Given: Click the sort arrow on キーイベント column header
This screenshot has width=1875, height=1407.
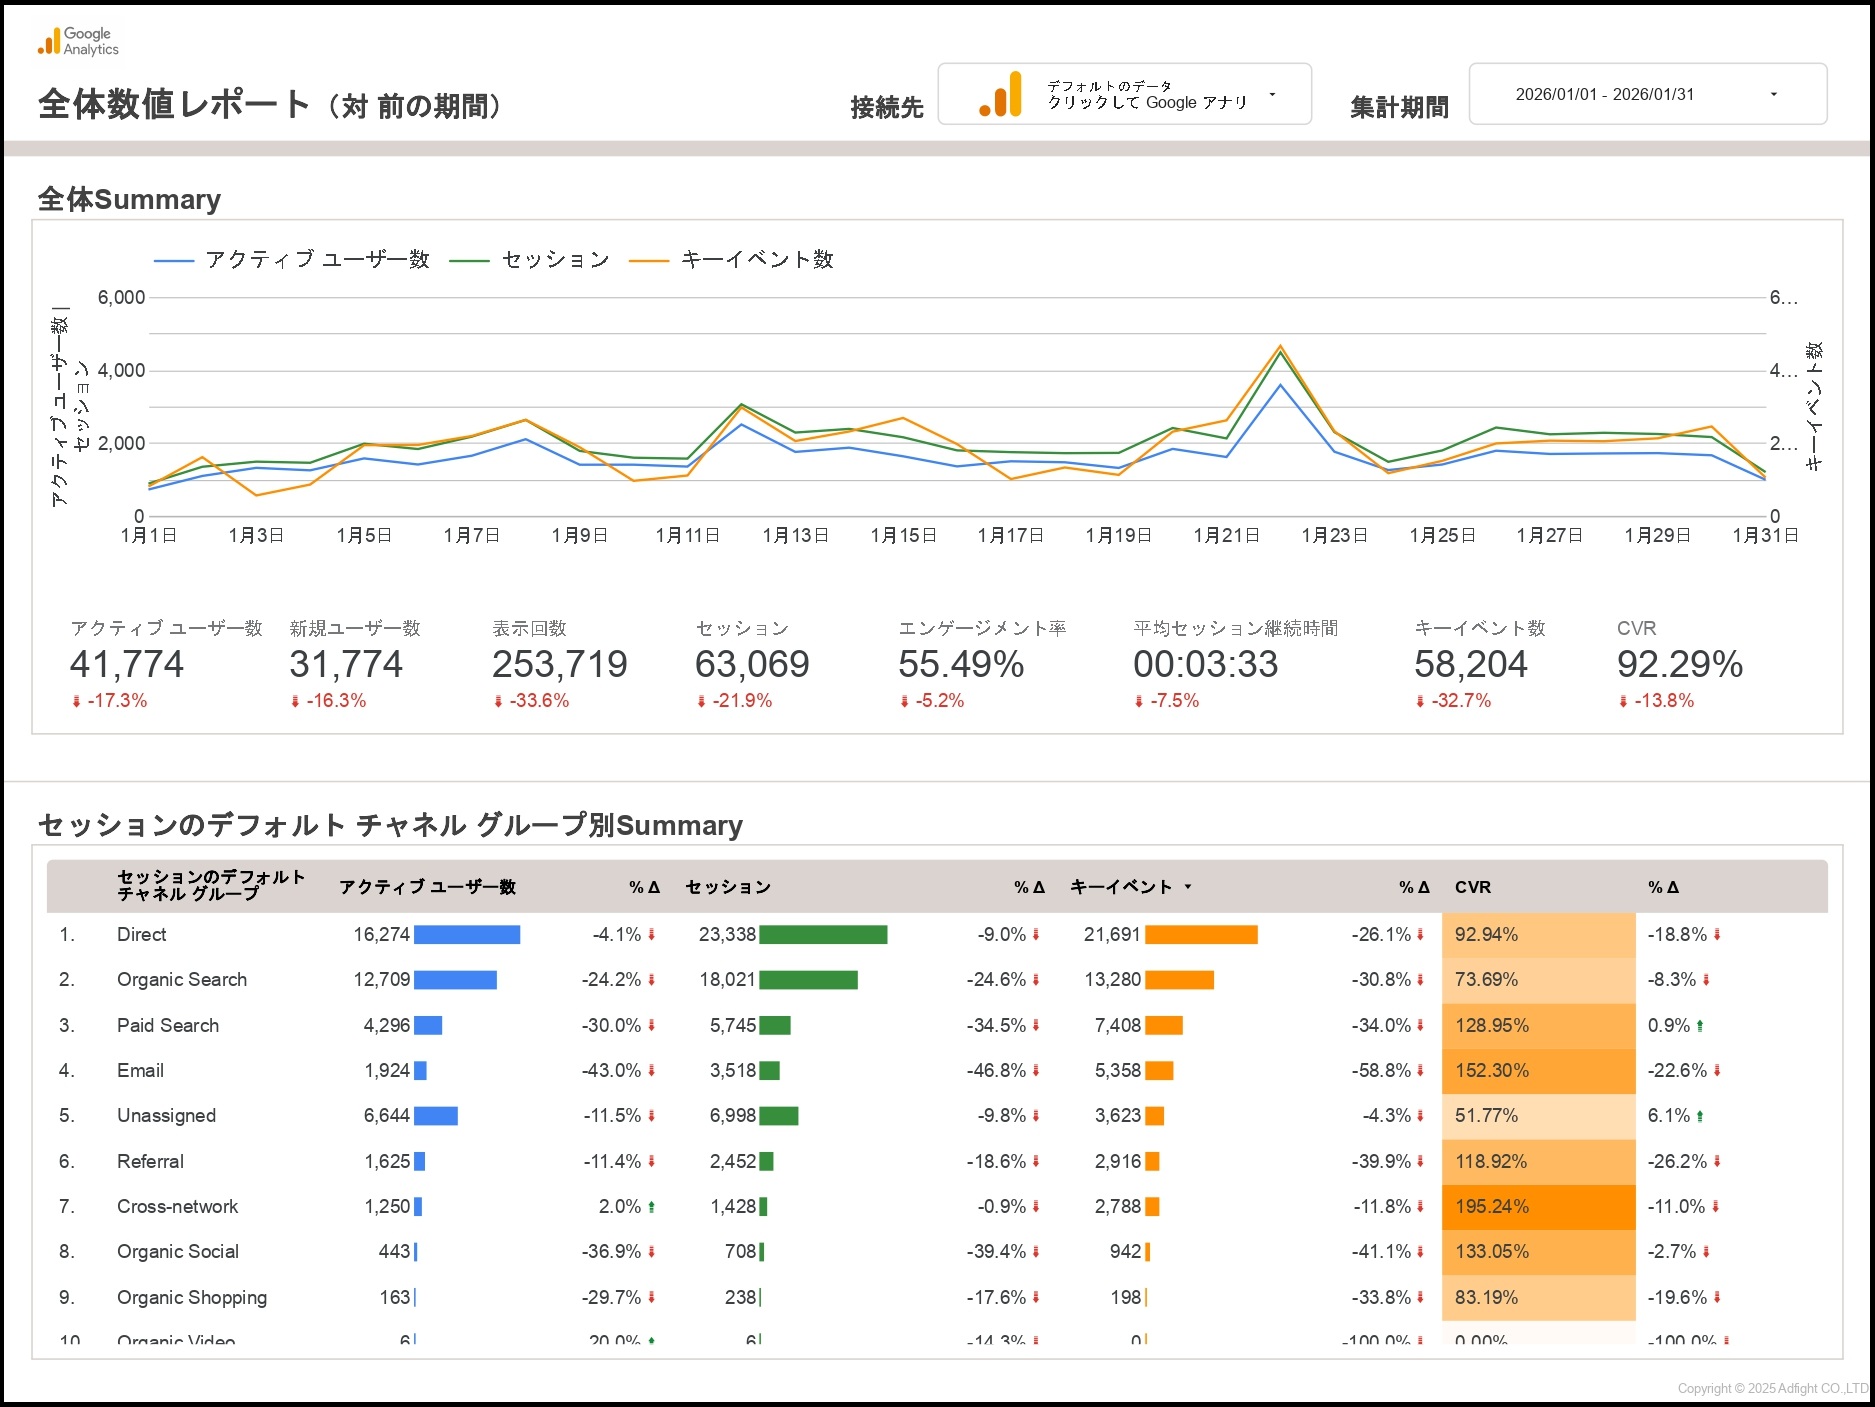Looking at the screenshot, I should click(1188, 887).
